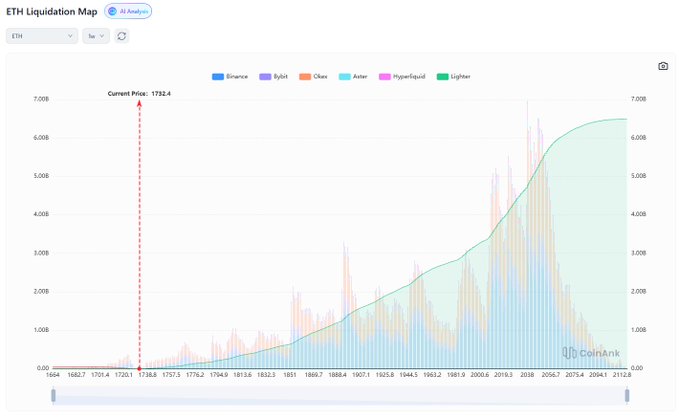Click the 2112.8 x-axis label
Viewport: 679px width, 419px height.
click(x=622, y=375)
